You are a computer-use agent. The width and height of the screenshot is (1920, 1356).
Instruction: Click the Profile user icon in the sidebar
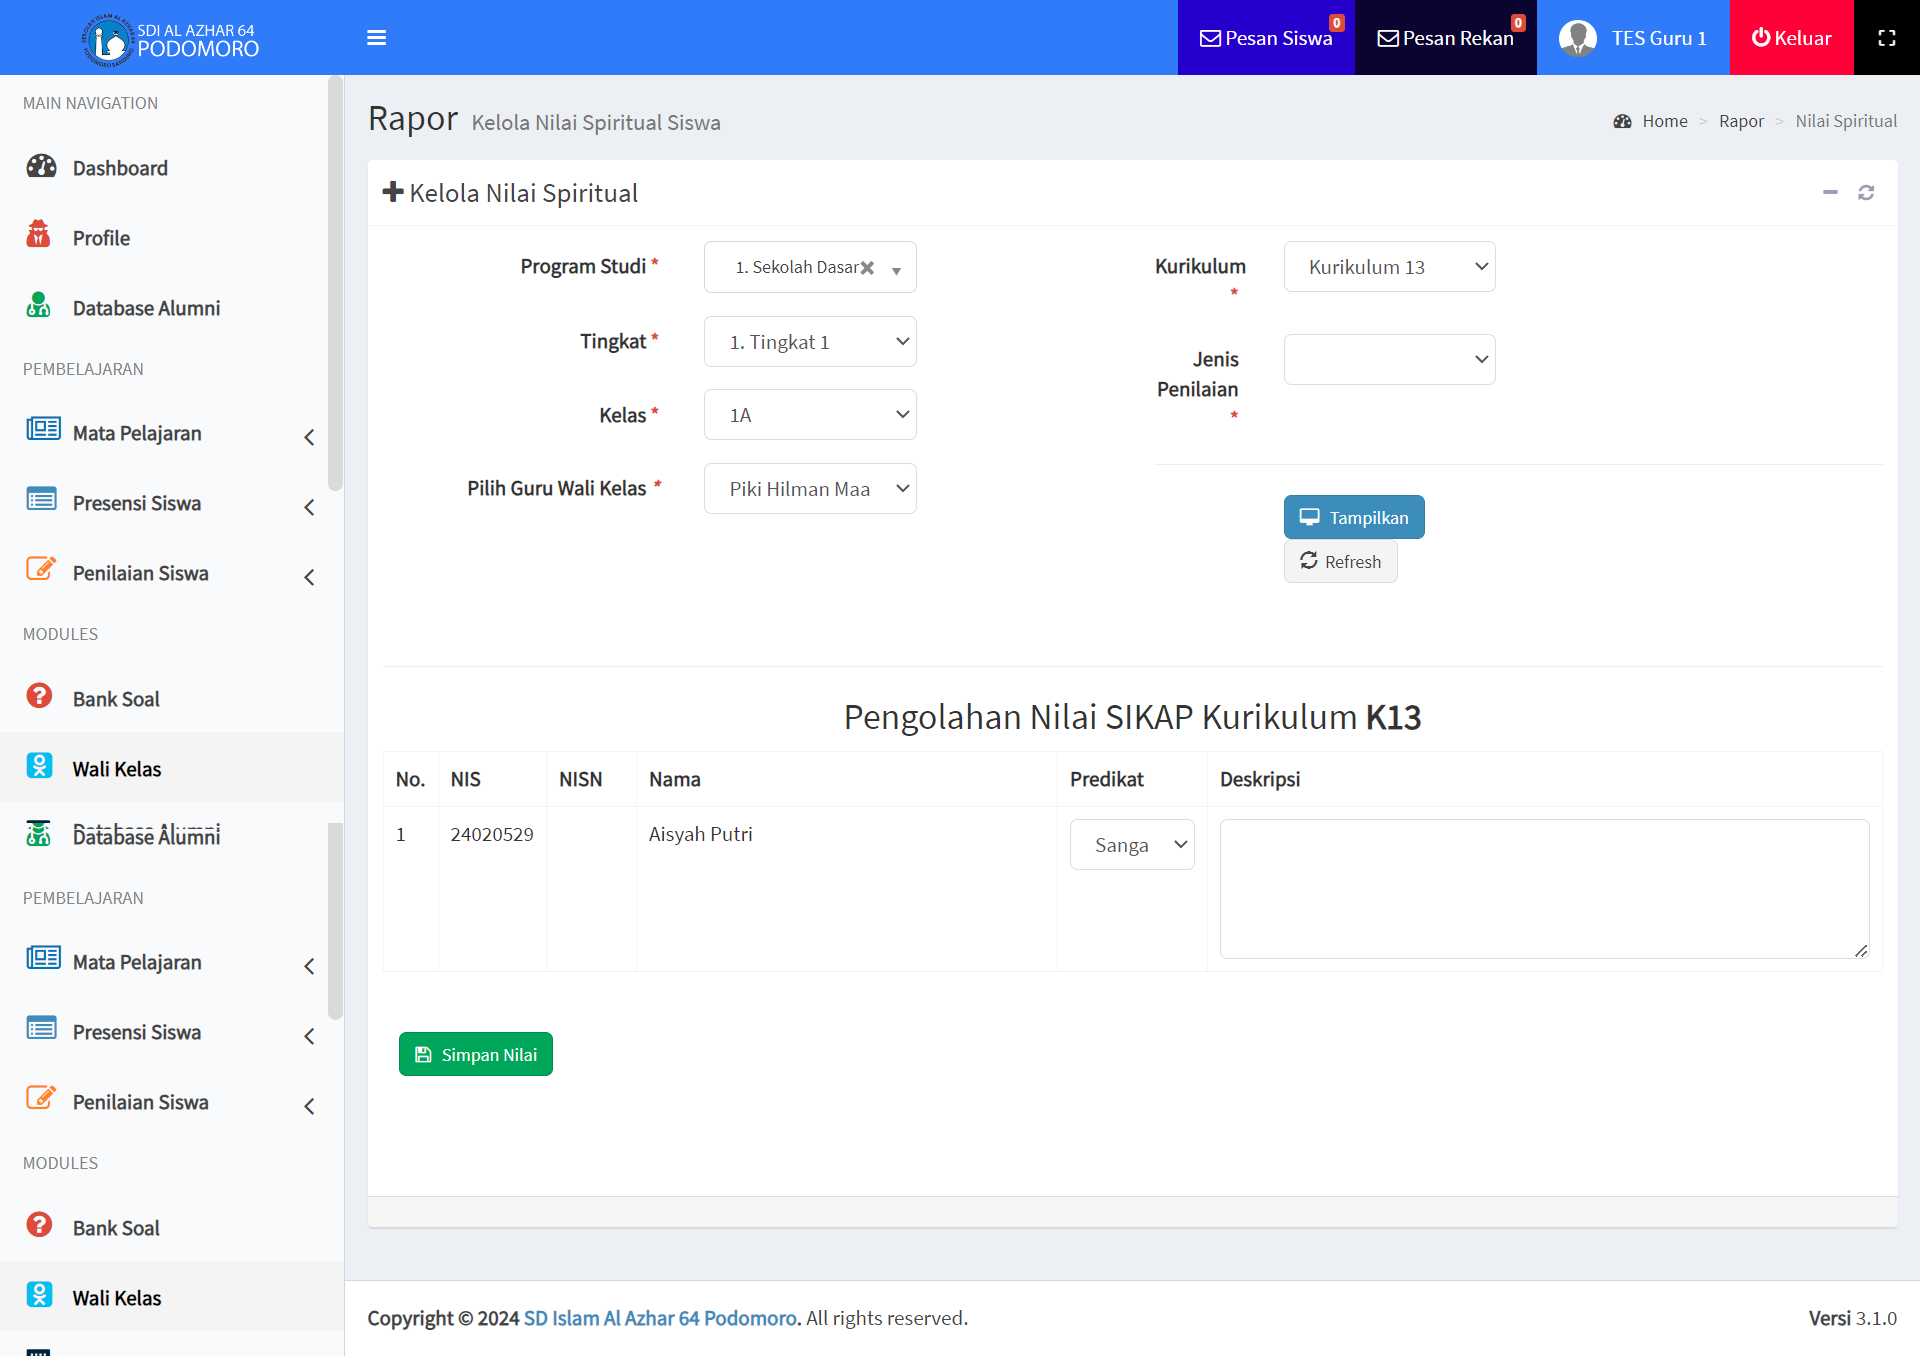click(x=39, y=236)
